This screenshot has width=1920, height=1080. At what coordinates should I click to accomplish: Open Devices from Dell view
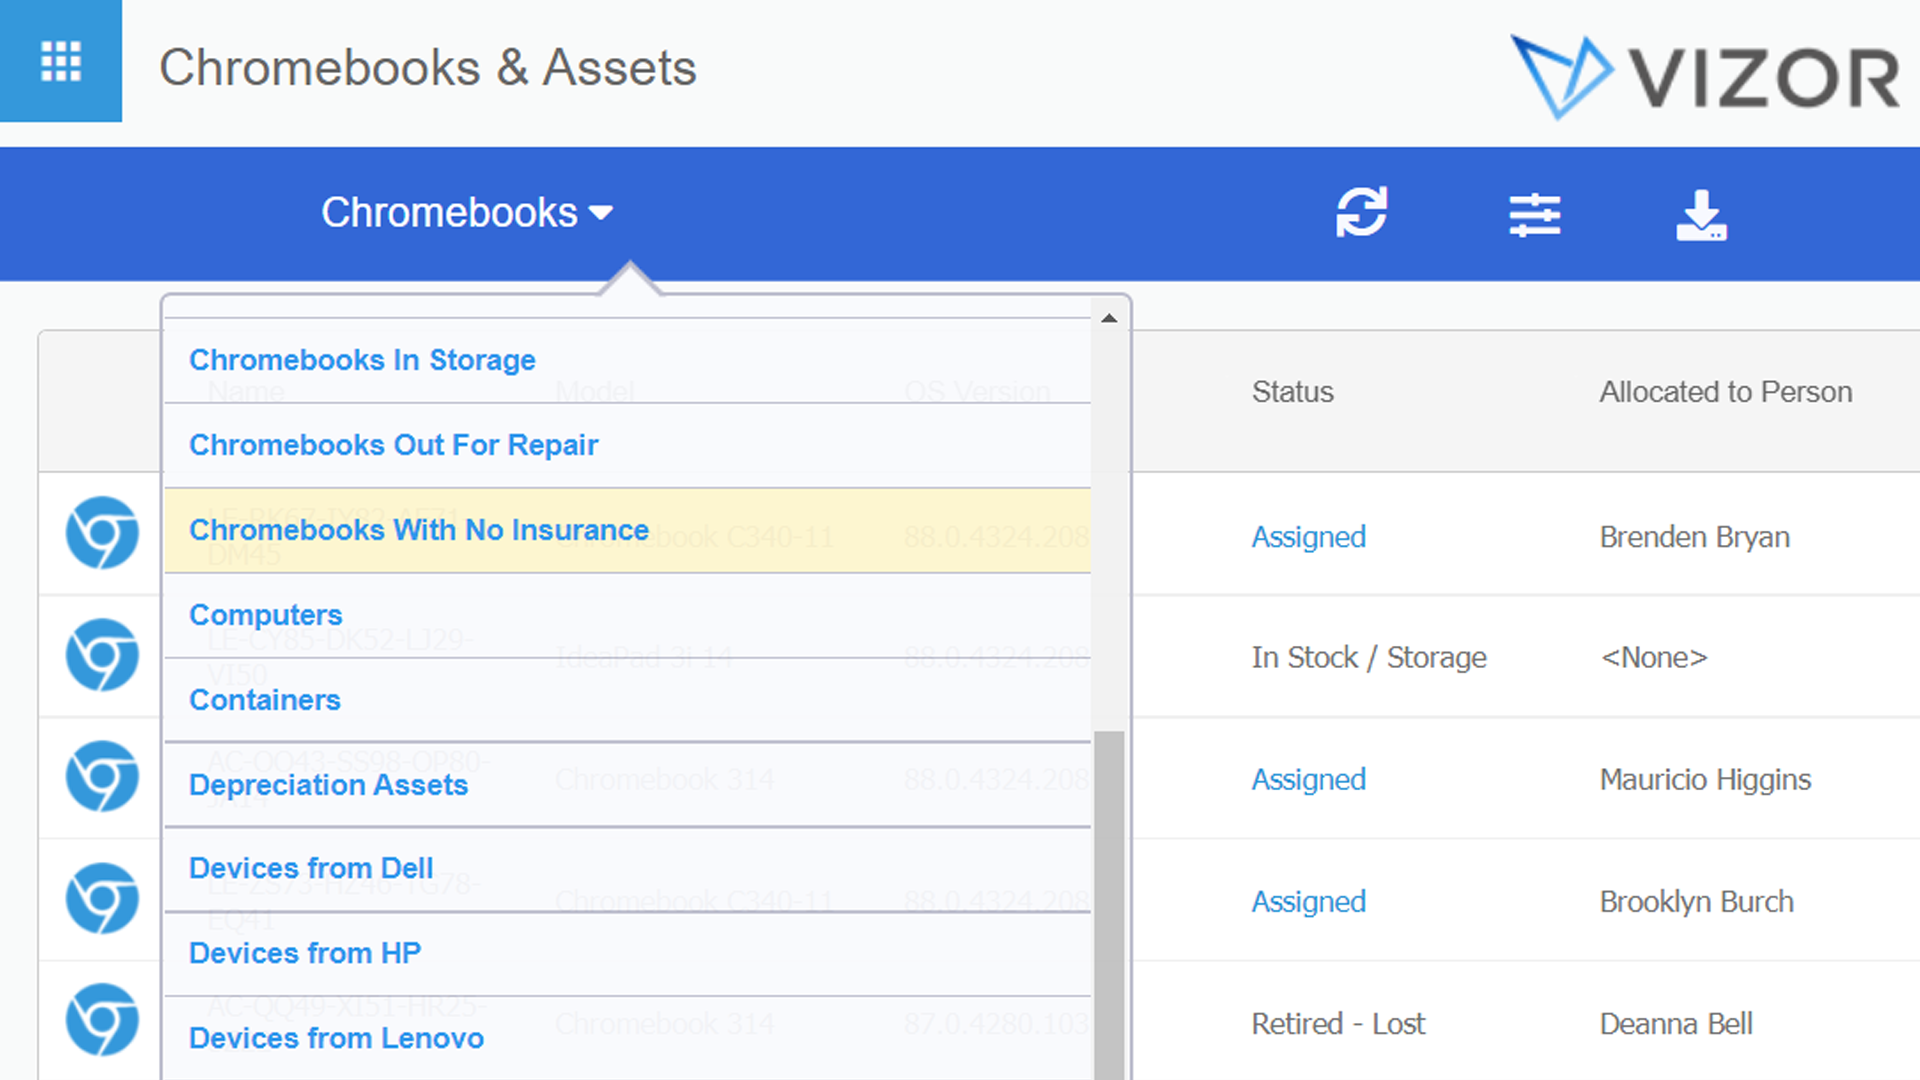pos(627,869)
